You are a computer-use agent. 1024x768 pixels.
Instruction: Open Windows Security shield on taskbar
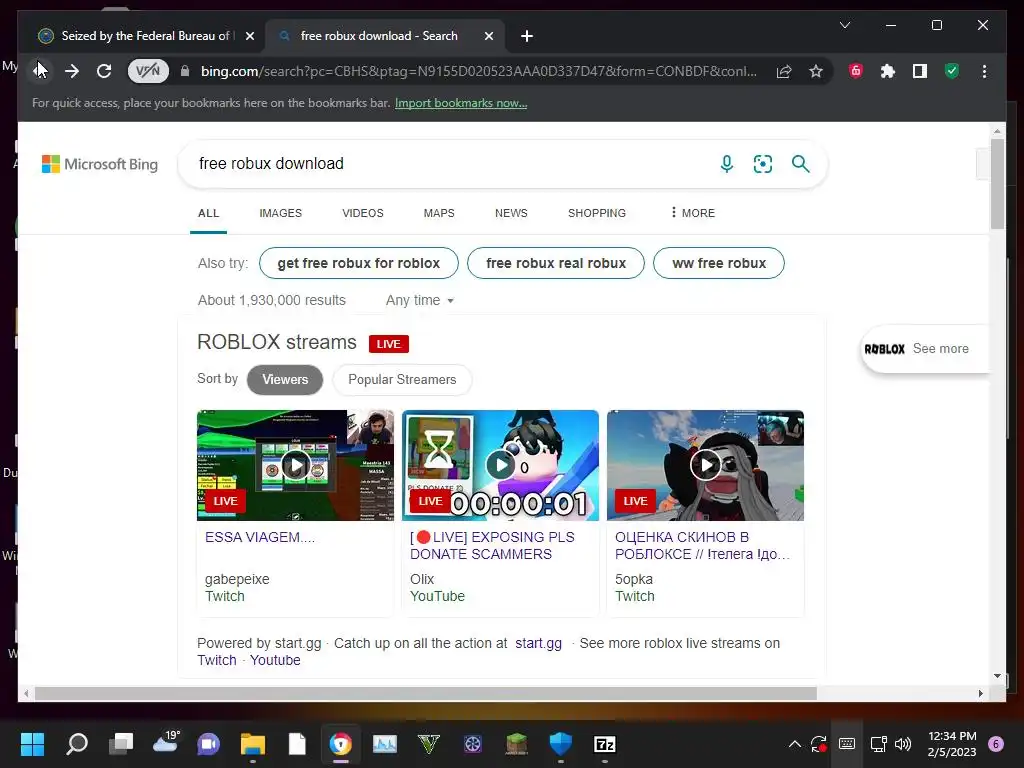[x=560, y=744]
